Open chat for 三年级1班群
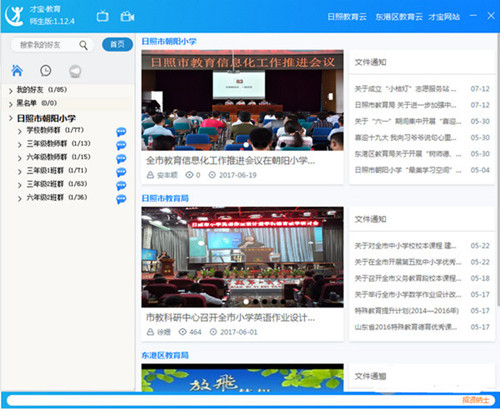The width and height of the screenshot is (500, 409). tap(121, 172)
